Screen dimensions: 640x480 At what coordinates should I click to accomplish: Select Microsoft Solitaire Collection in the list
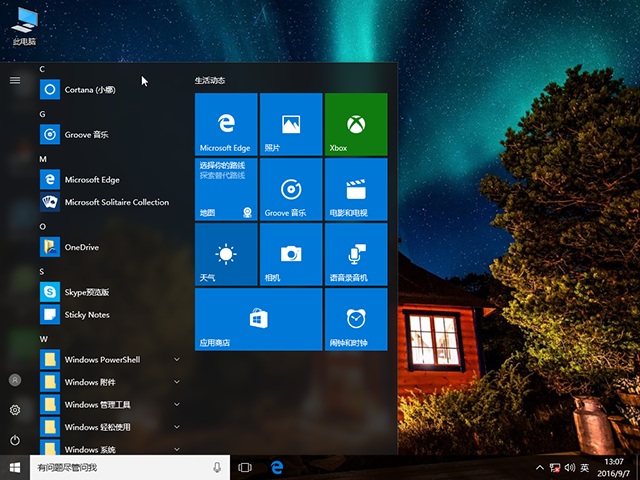coord(115,202)
